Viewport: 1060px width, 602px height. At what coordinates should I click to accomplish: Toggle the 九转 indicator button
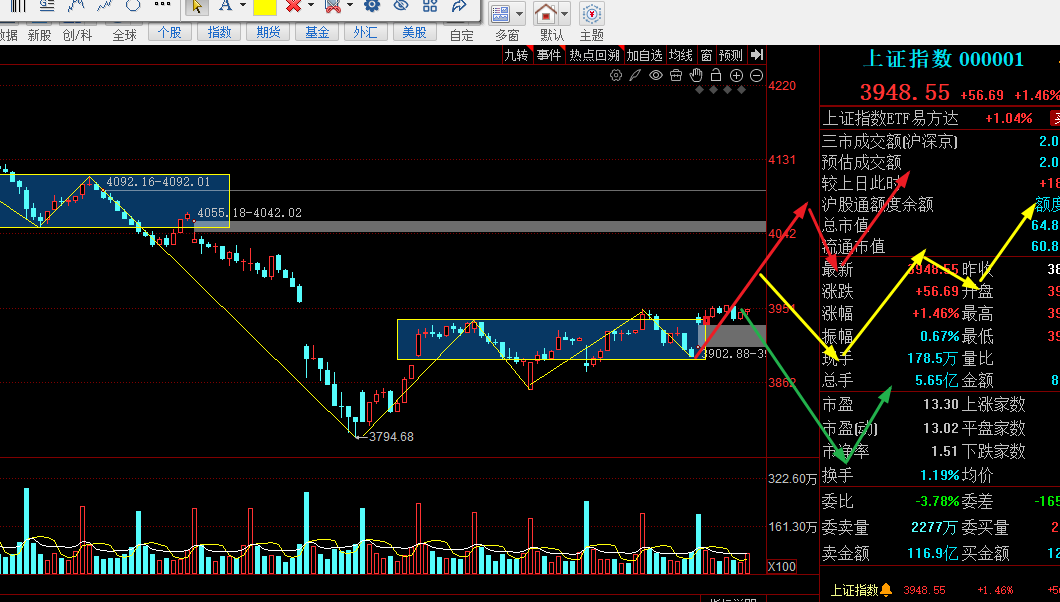point(516,55)
